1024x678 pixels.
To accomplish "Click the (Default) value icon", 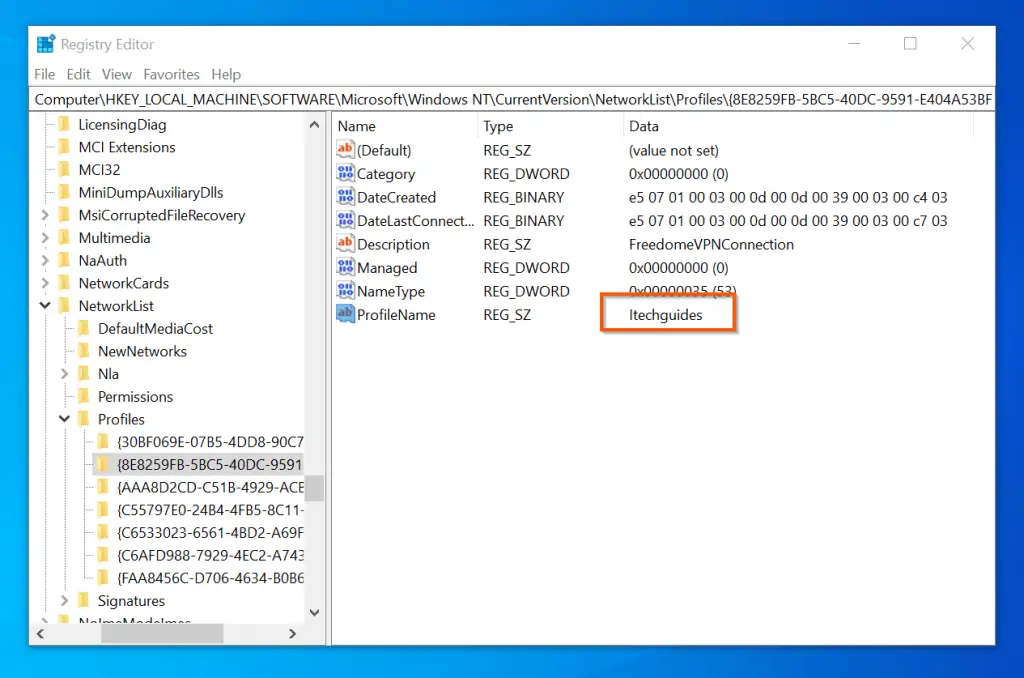I will click(x=346, y=151).
